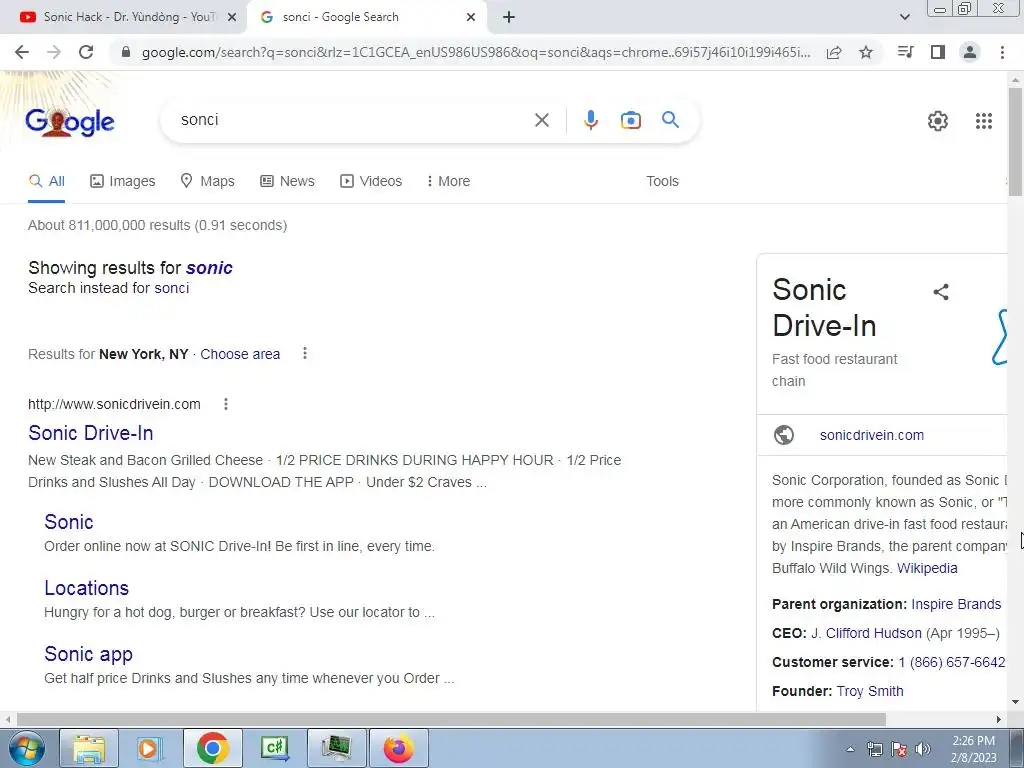Switch to Maps results
Image resolution: width=1024 pixels, height=768 pixels.
coord(208,181)
